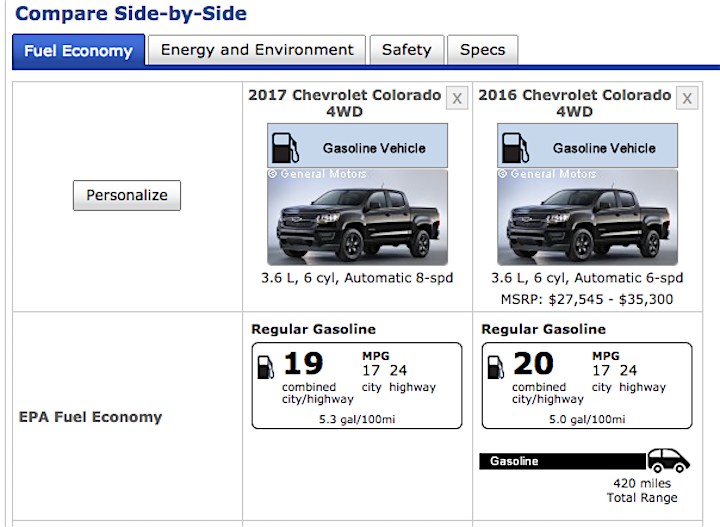The height and width of the screenshot is (527, 720).
Task: Click fuel pump icon for 2017 Colorado
Action: (x=285, y=148)
